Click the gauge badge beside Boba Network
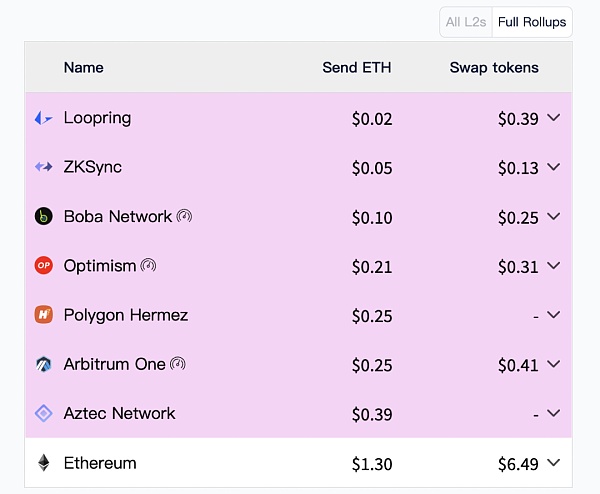 (184, 216)
